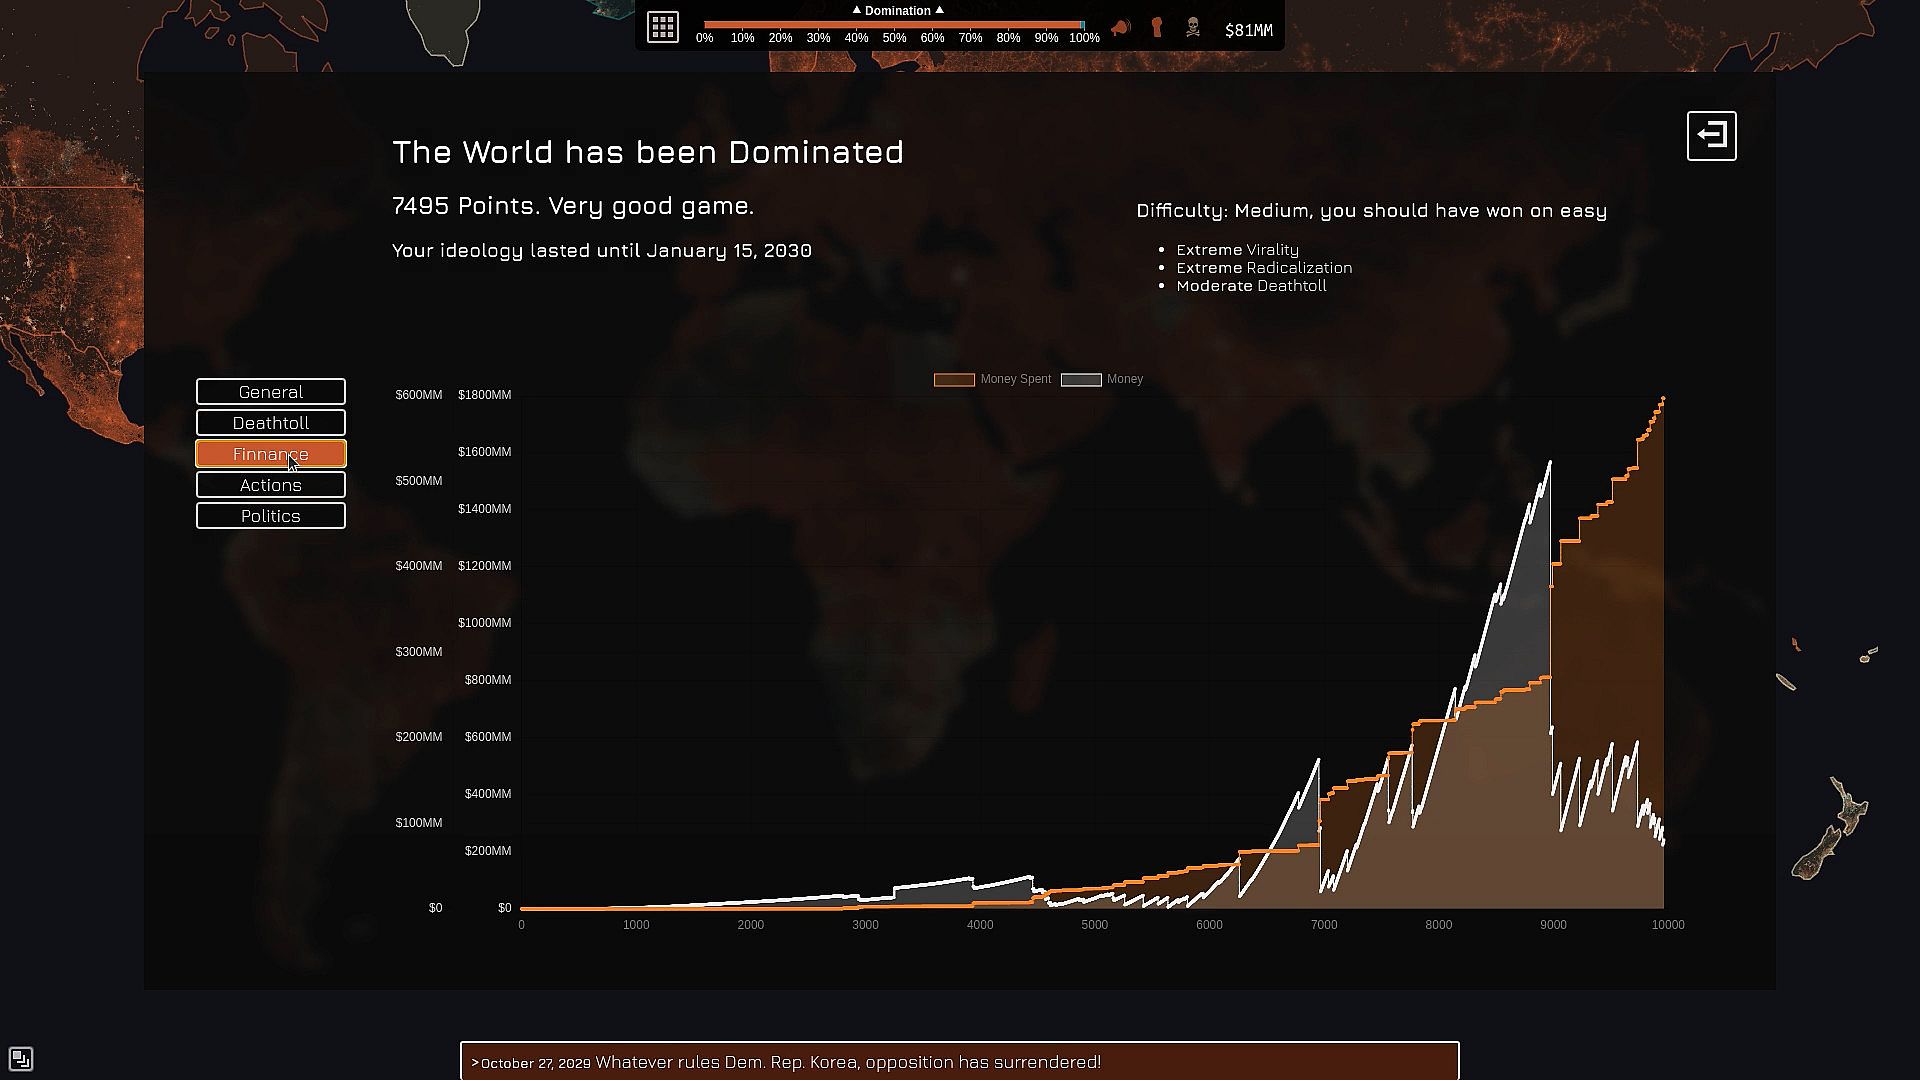This screenshot has height=1080, width=1920.
Task: Collapse Domination panel via right arrow
Action: [x=940, y=10]
